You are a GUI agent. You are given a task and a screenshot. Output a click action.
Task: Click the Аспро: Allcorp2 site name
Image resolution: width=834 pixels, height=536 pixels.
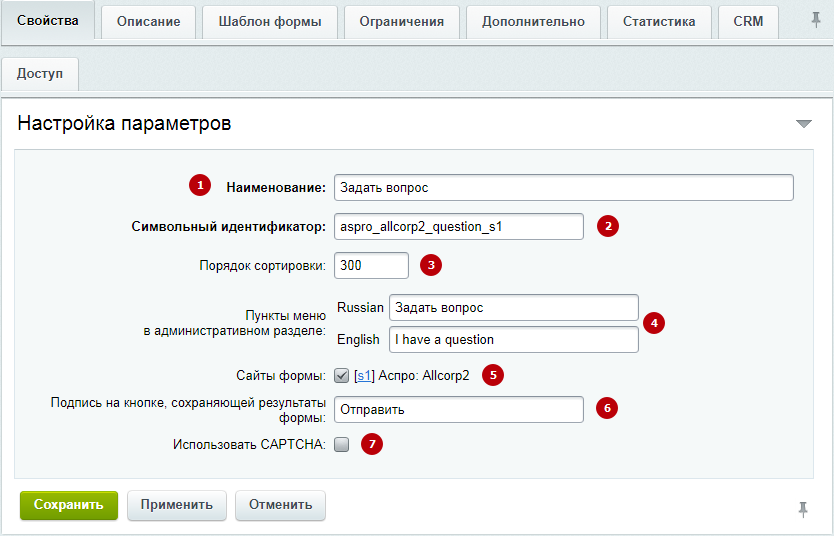(x=424, y=376)
